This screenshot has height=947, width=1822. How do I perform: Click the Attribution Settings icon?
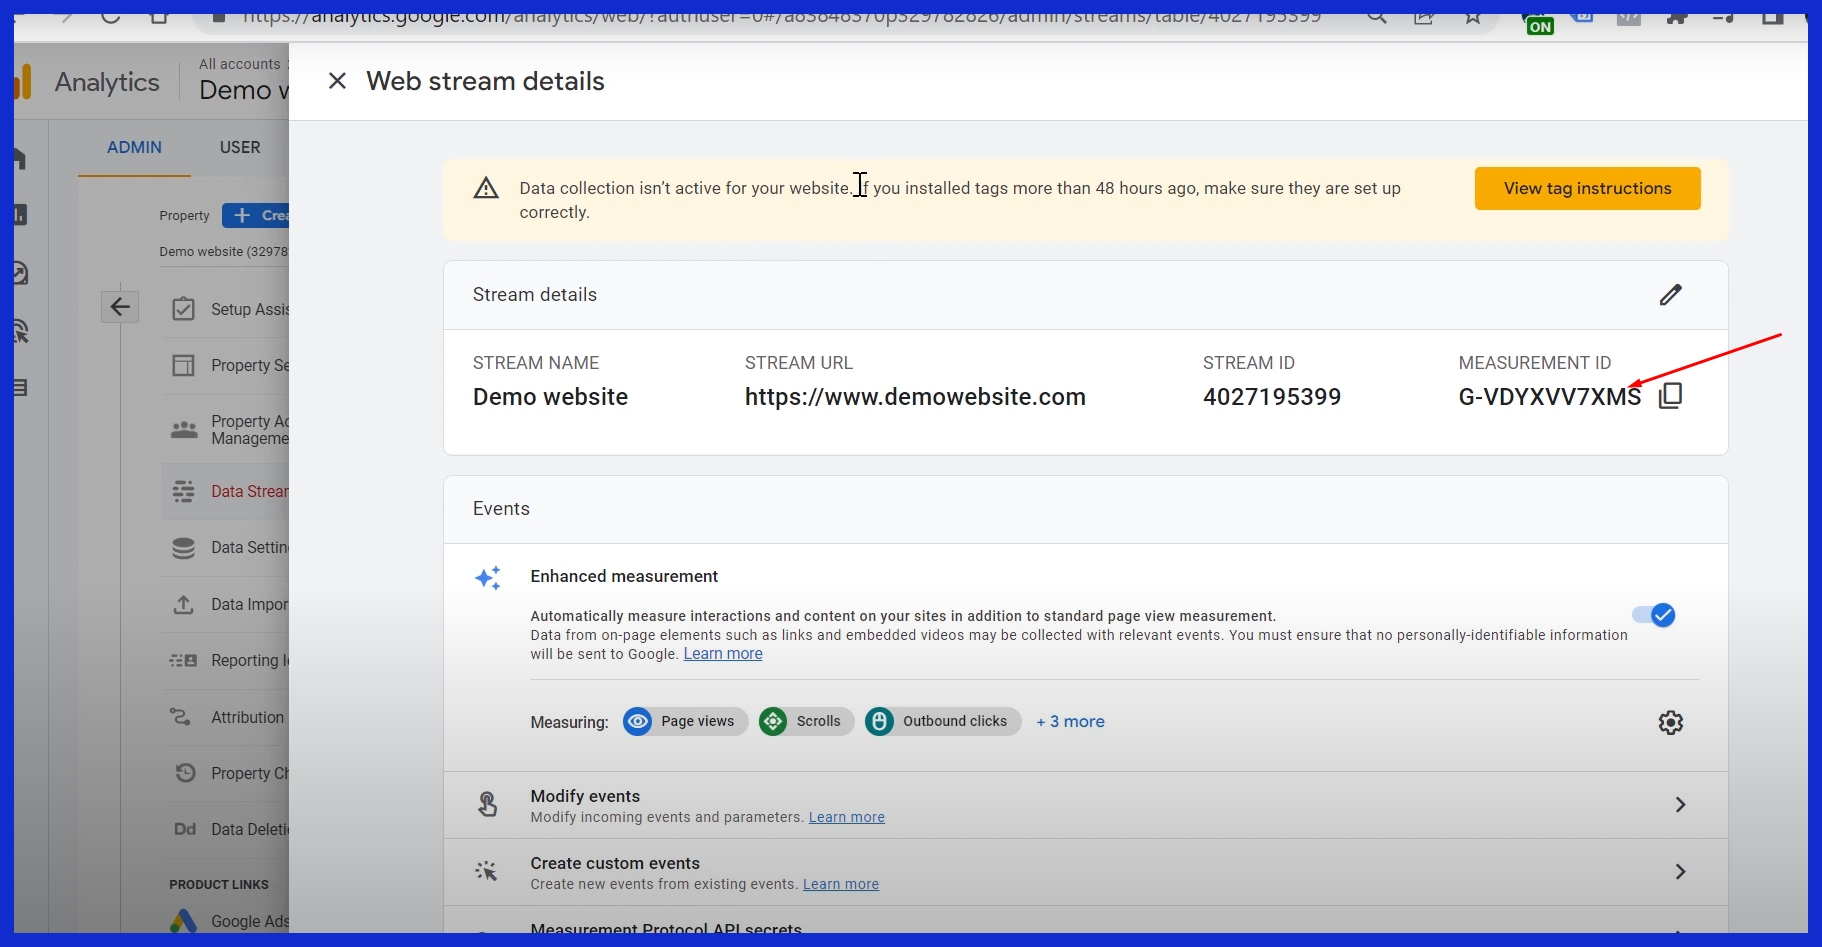point(181,717)
